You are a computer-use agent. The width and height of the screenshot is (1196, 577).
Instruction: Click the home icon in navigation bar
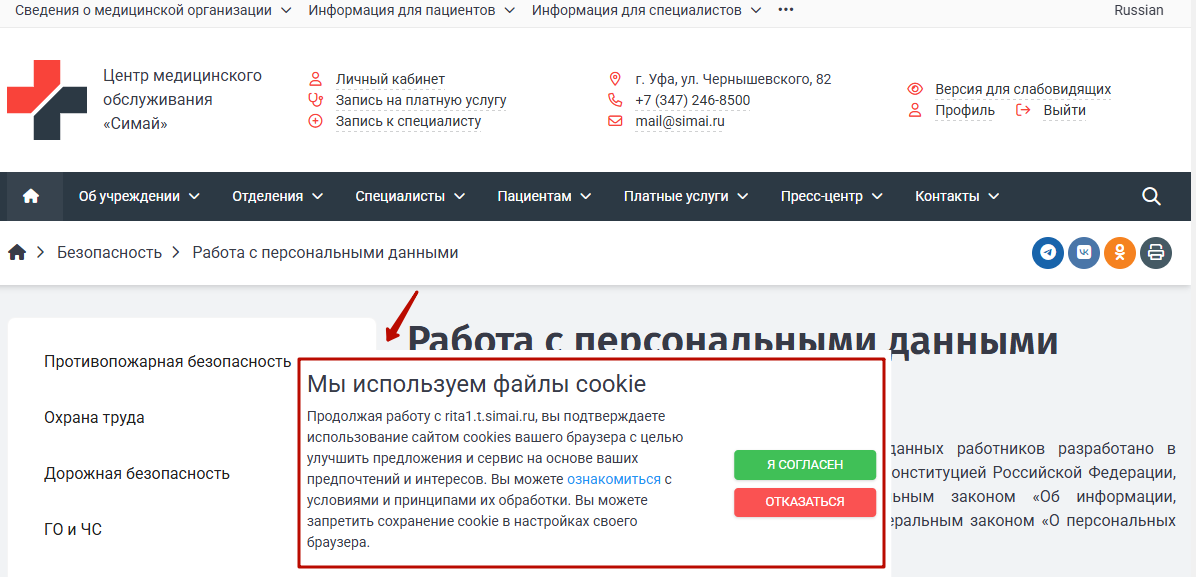(30, 196)
